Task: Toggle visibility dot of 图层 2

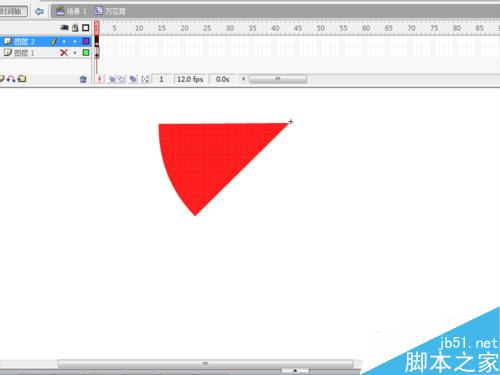Action: point(64,41)
